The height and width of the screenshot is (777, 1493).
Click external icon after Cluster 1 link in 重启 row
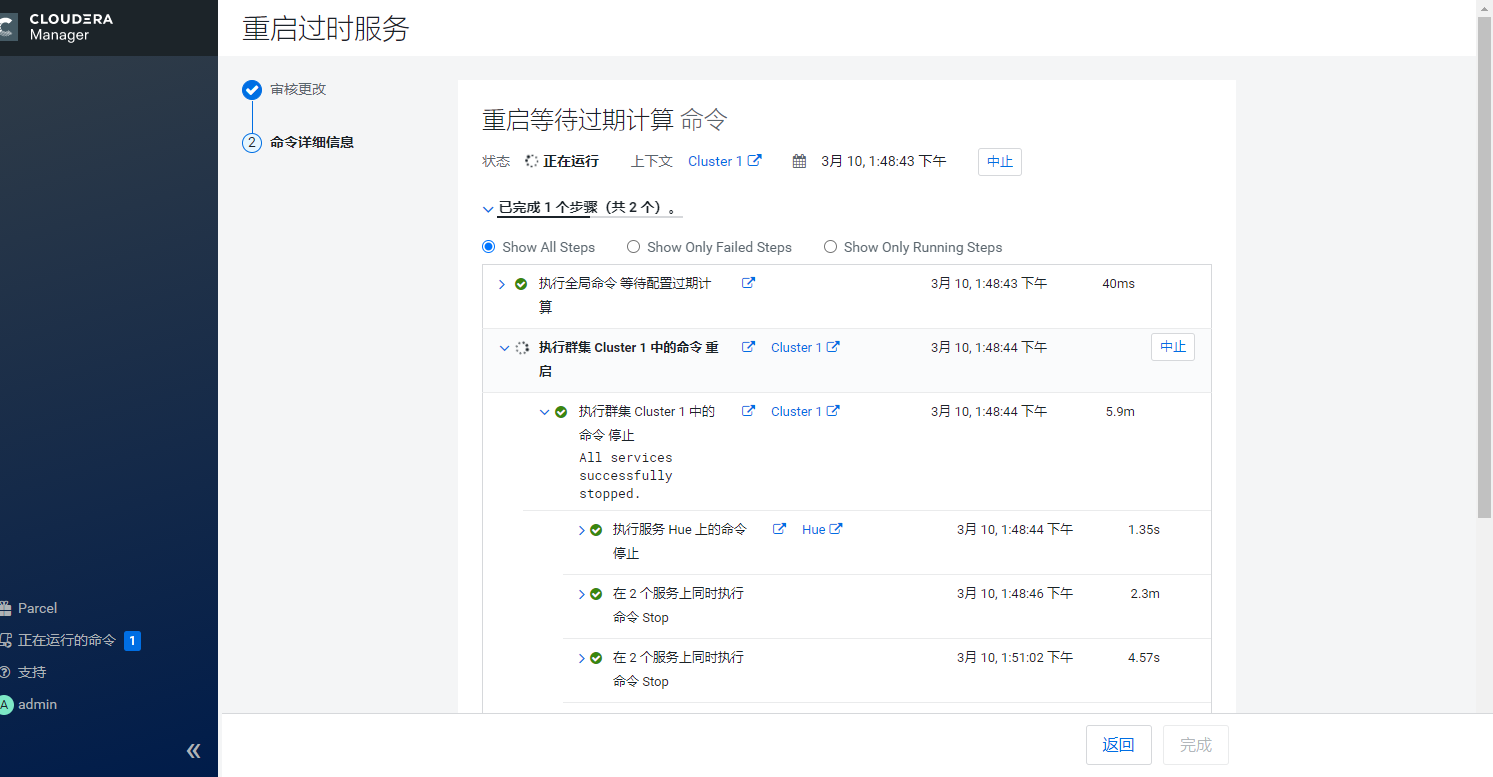tap(833, 347)
